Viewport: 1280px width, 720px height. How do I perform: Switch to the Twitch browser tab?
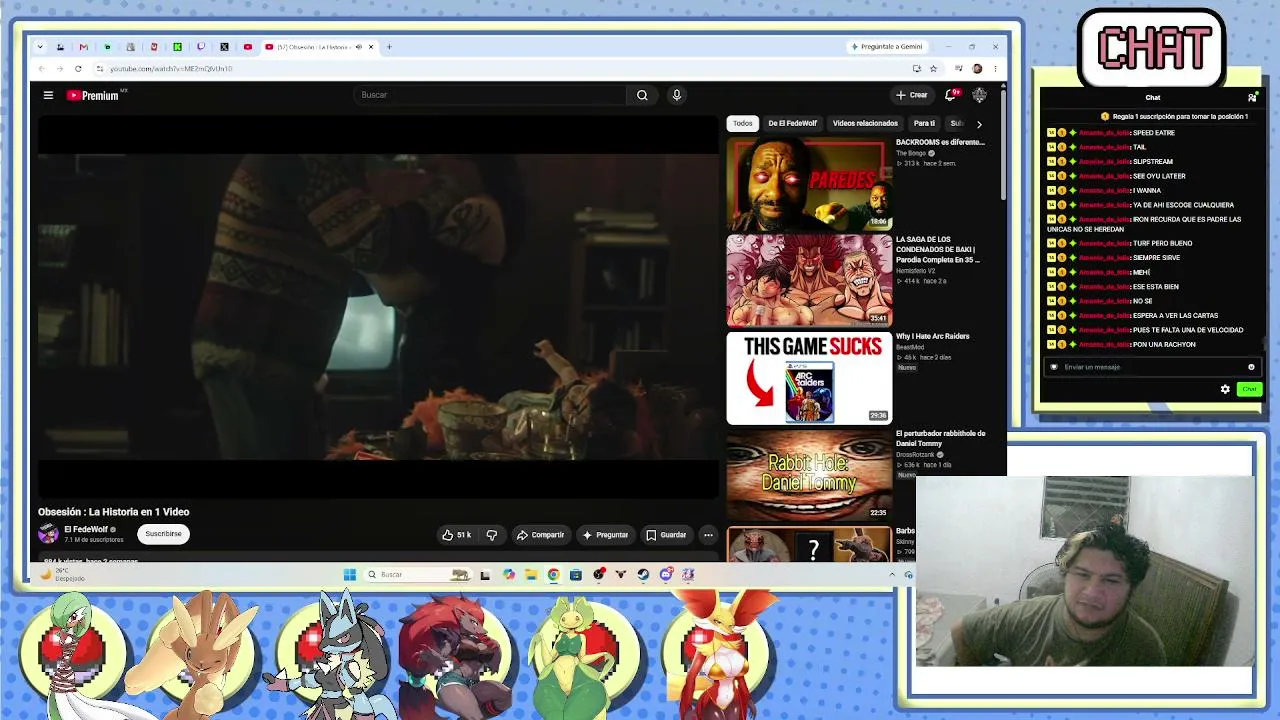tap(201, 47)
